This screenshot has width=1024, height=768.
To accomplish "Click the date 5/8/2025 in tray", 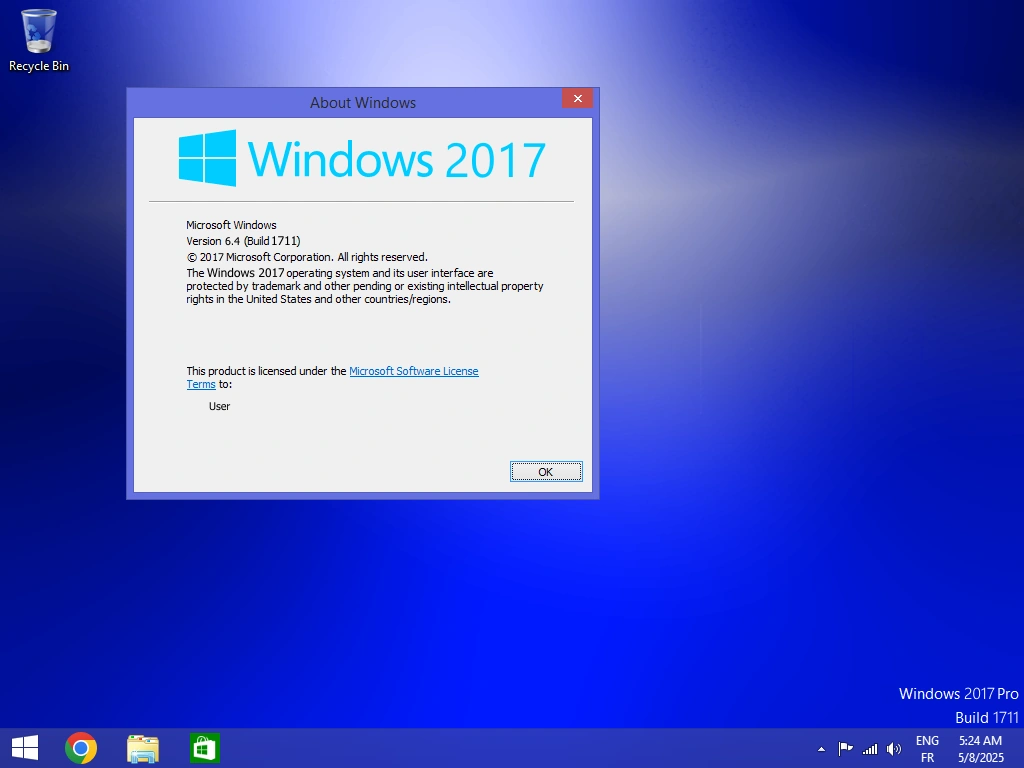I will pyautogui.click(x=980, y=758).
